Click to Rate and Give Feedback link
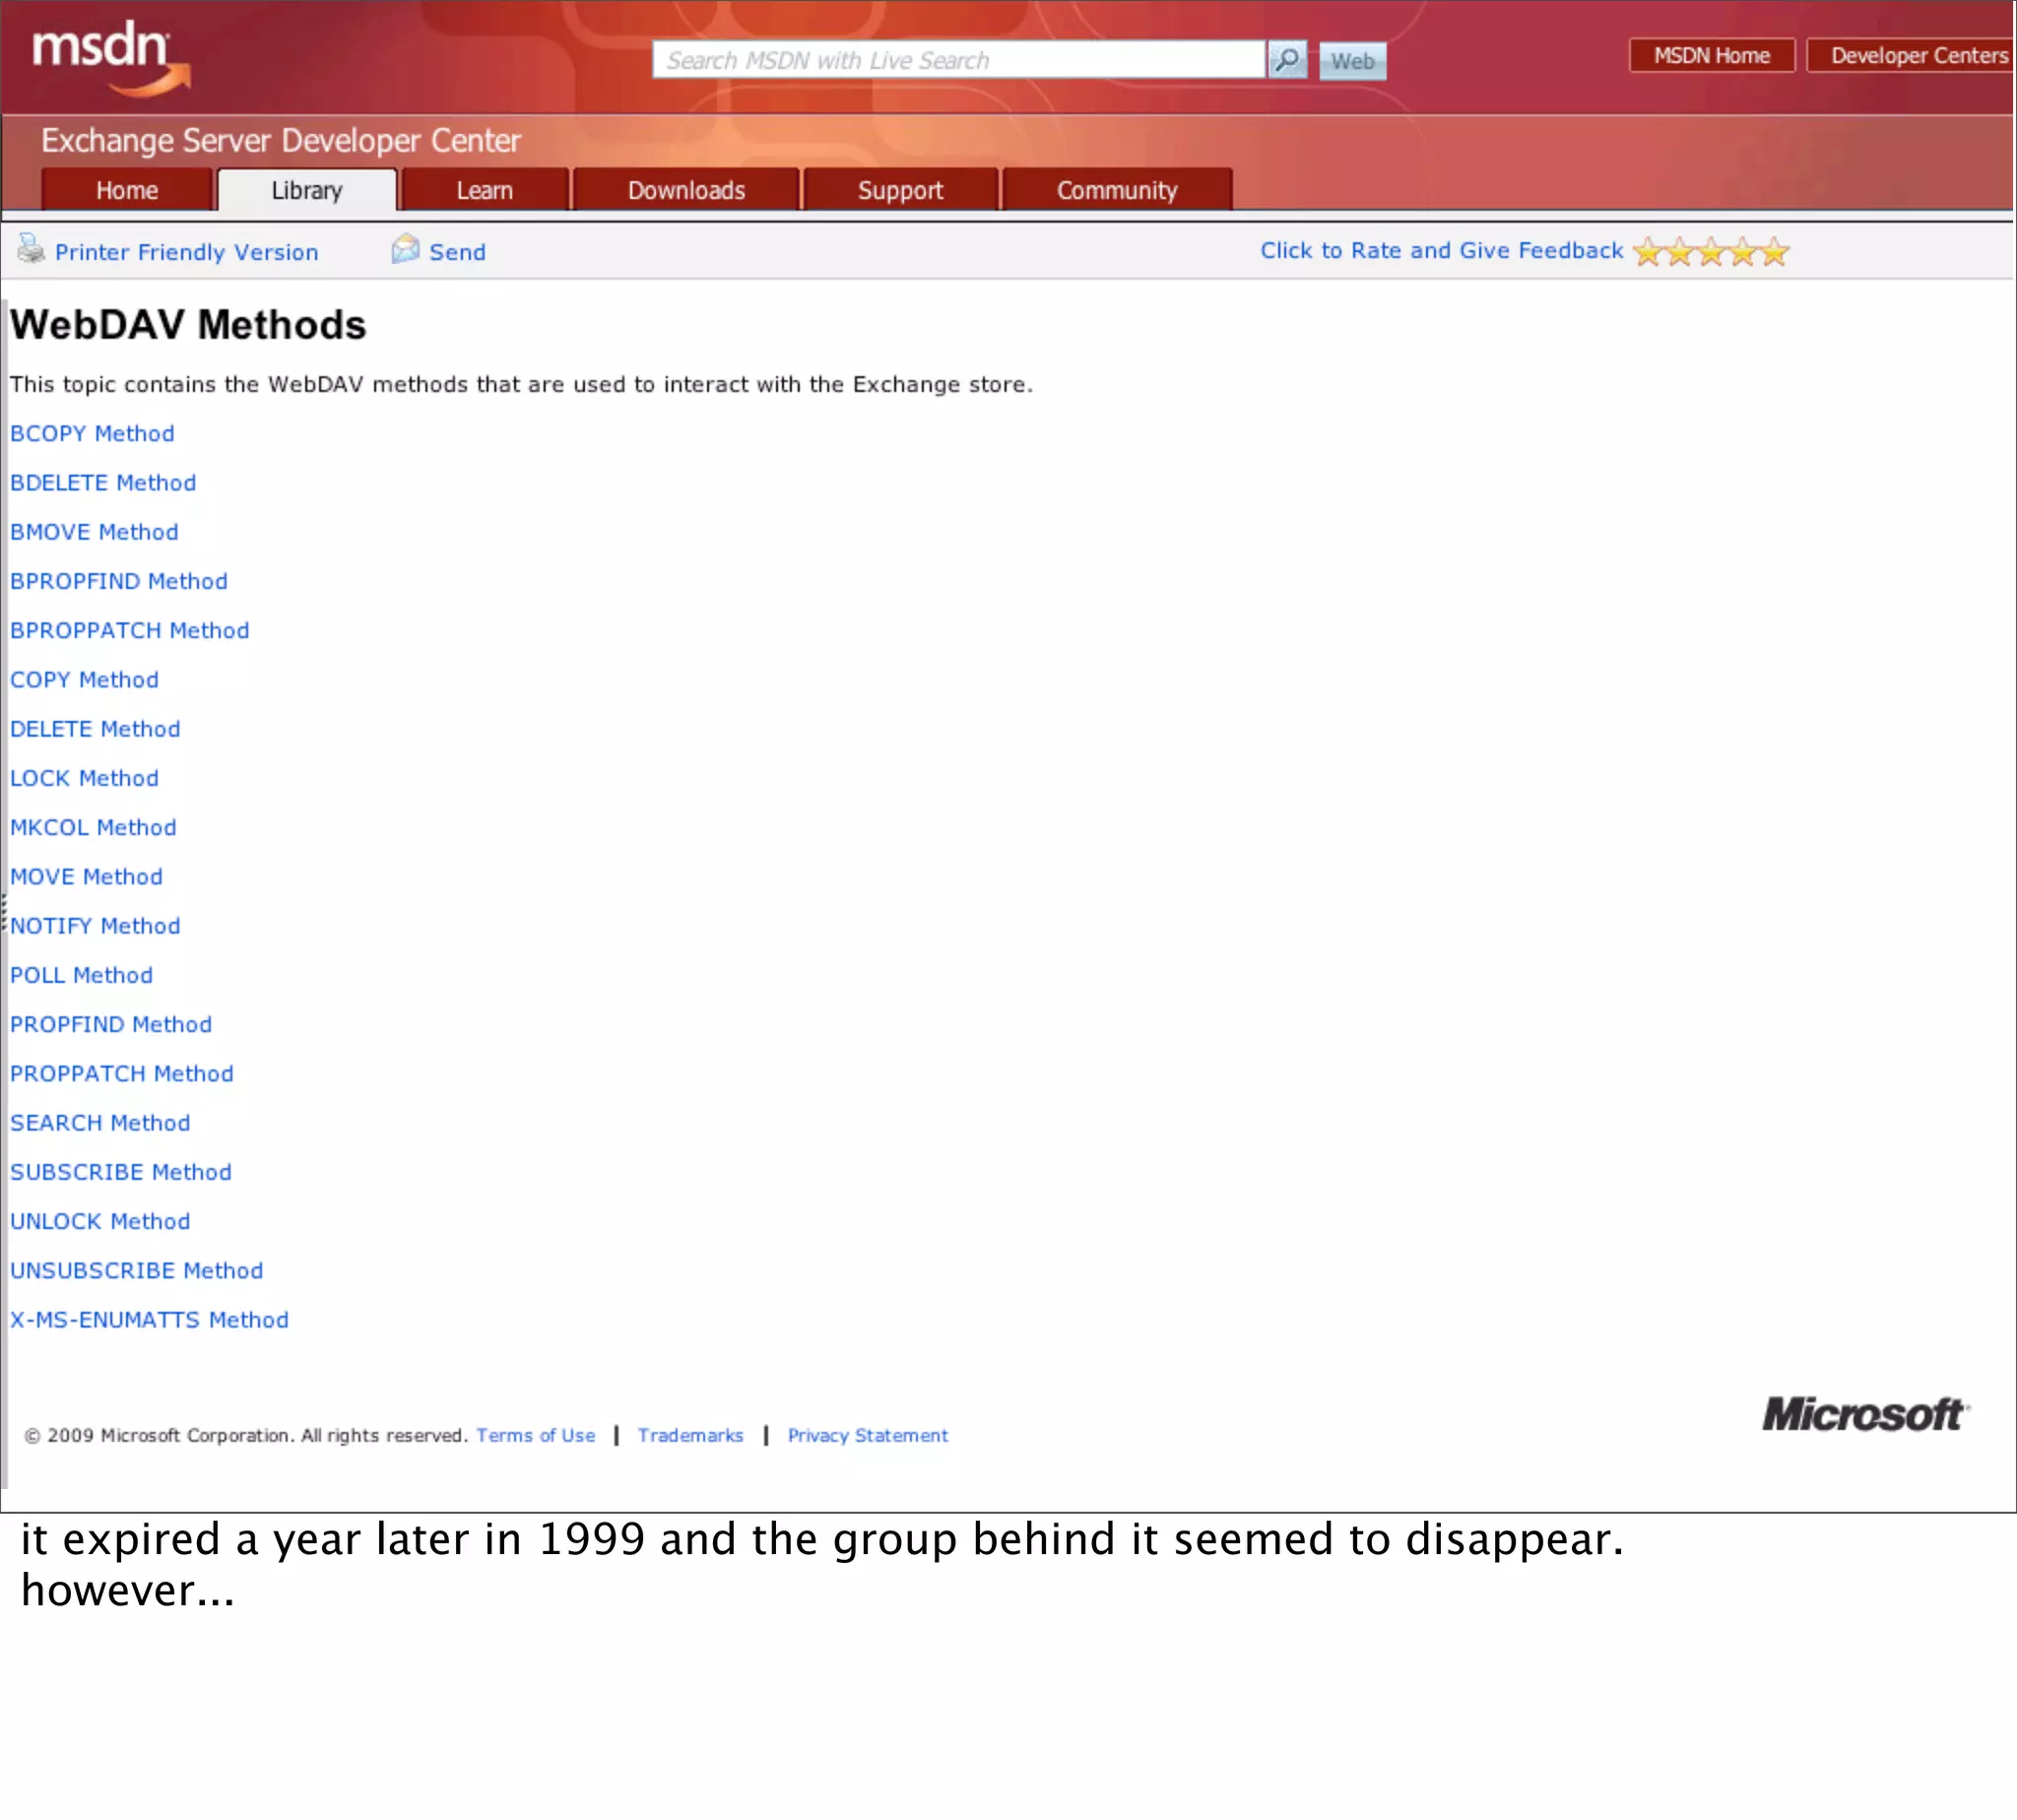Screen dimensions: 2017x1820 click(x=1441, y=251)
